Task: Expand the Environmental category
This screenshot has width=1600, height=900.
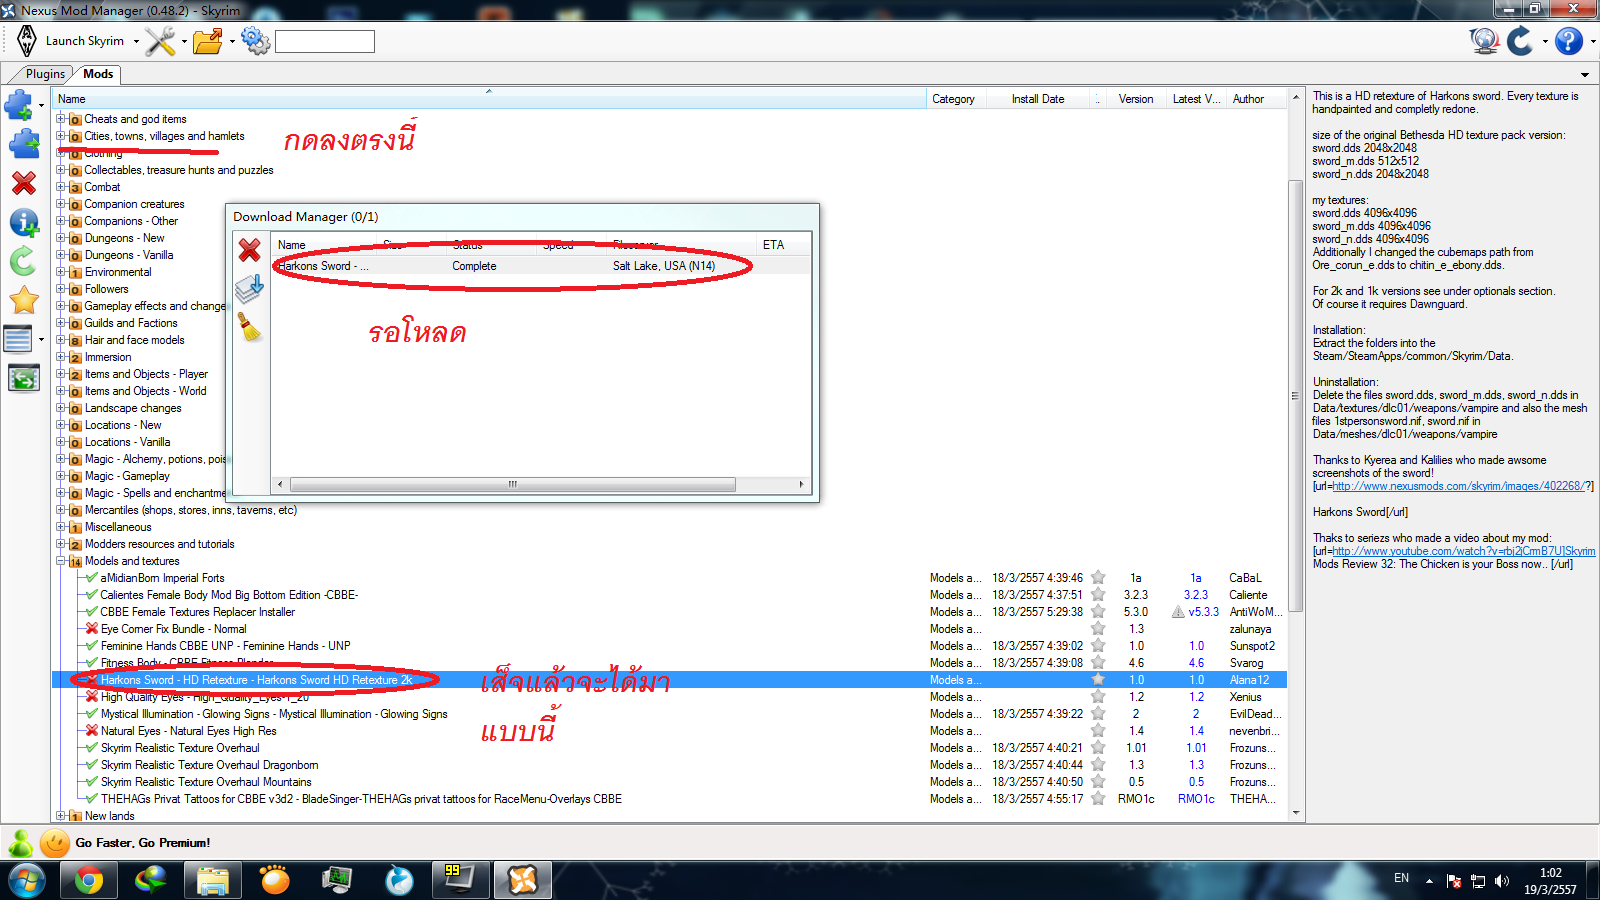Action: pos(61,272)
